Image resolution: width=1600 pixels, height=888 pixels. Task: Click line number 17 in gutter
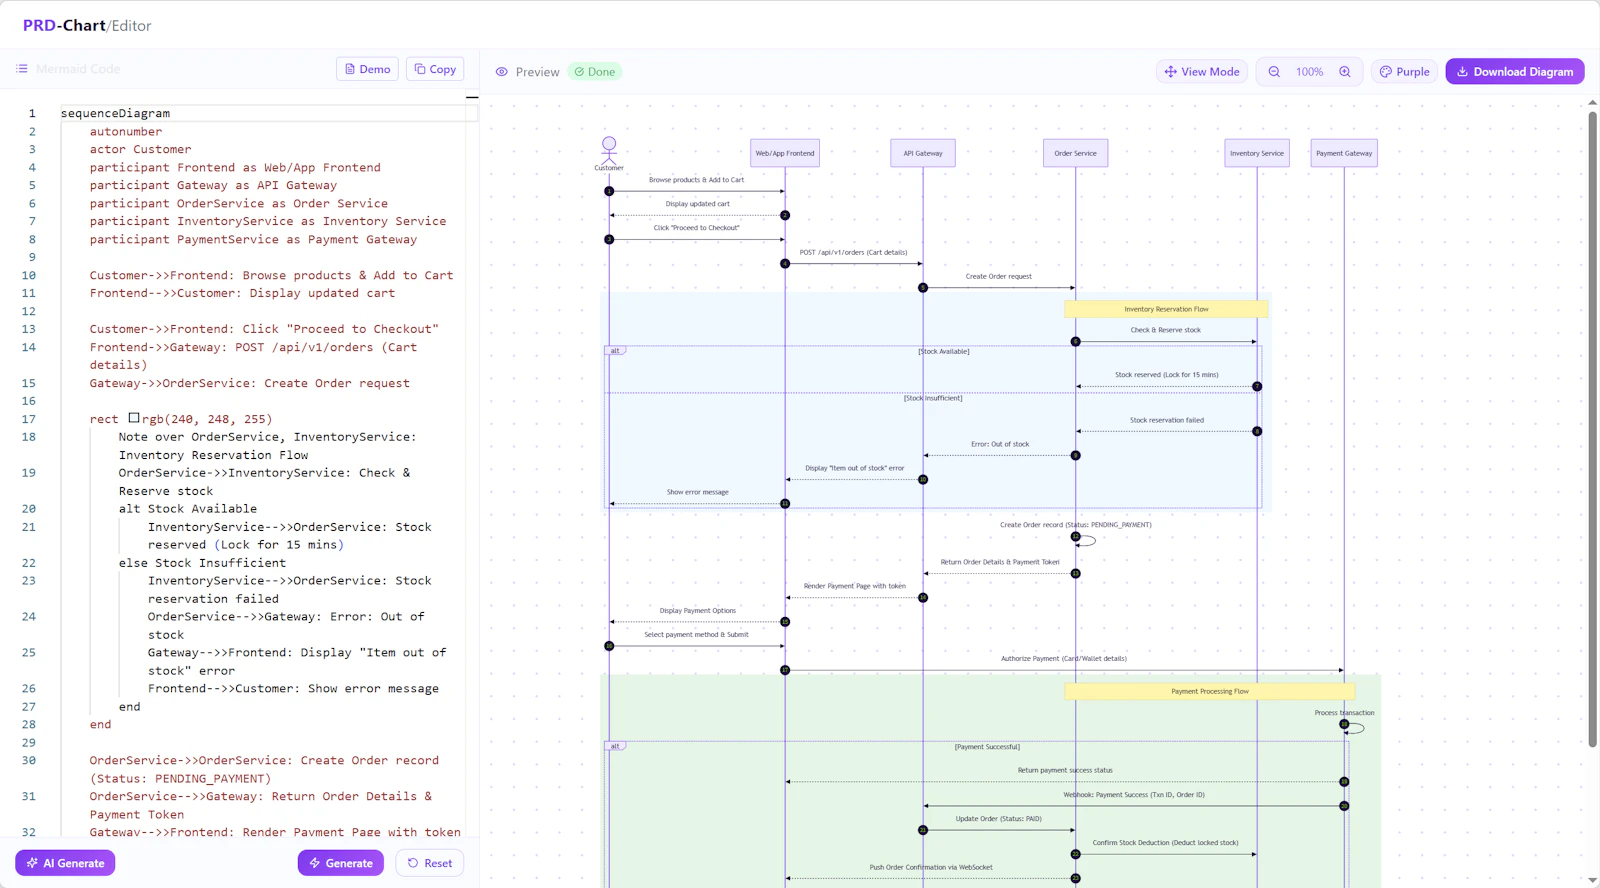click(x=29, y=419)
